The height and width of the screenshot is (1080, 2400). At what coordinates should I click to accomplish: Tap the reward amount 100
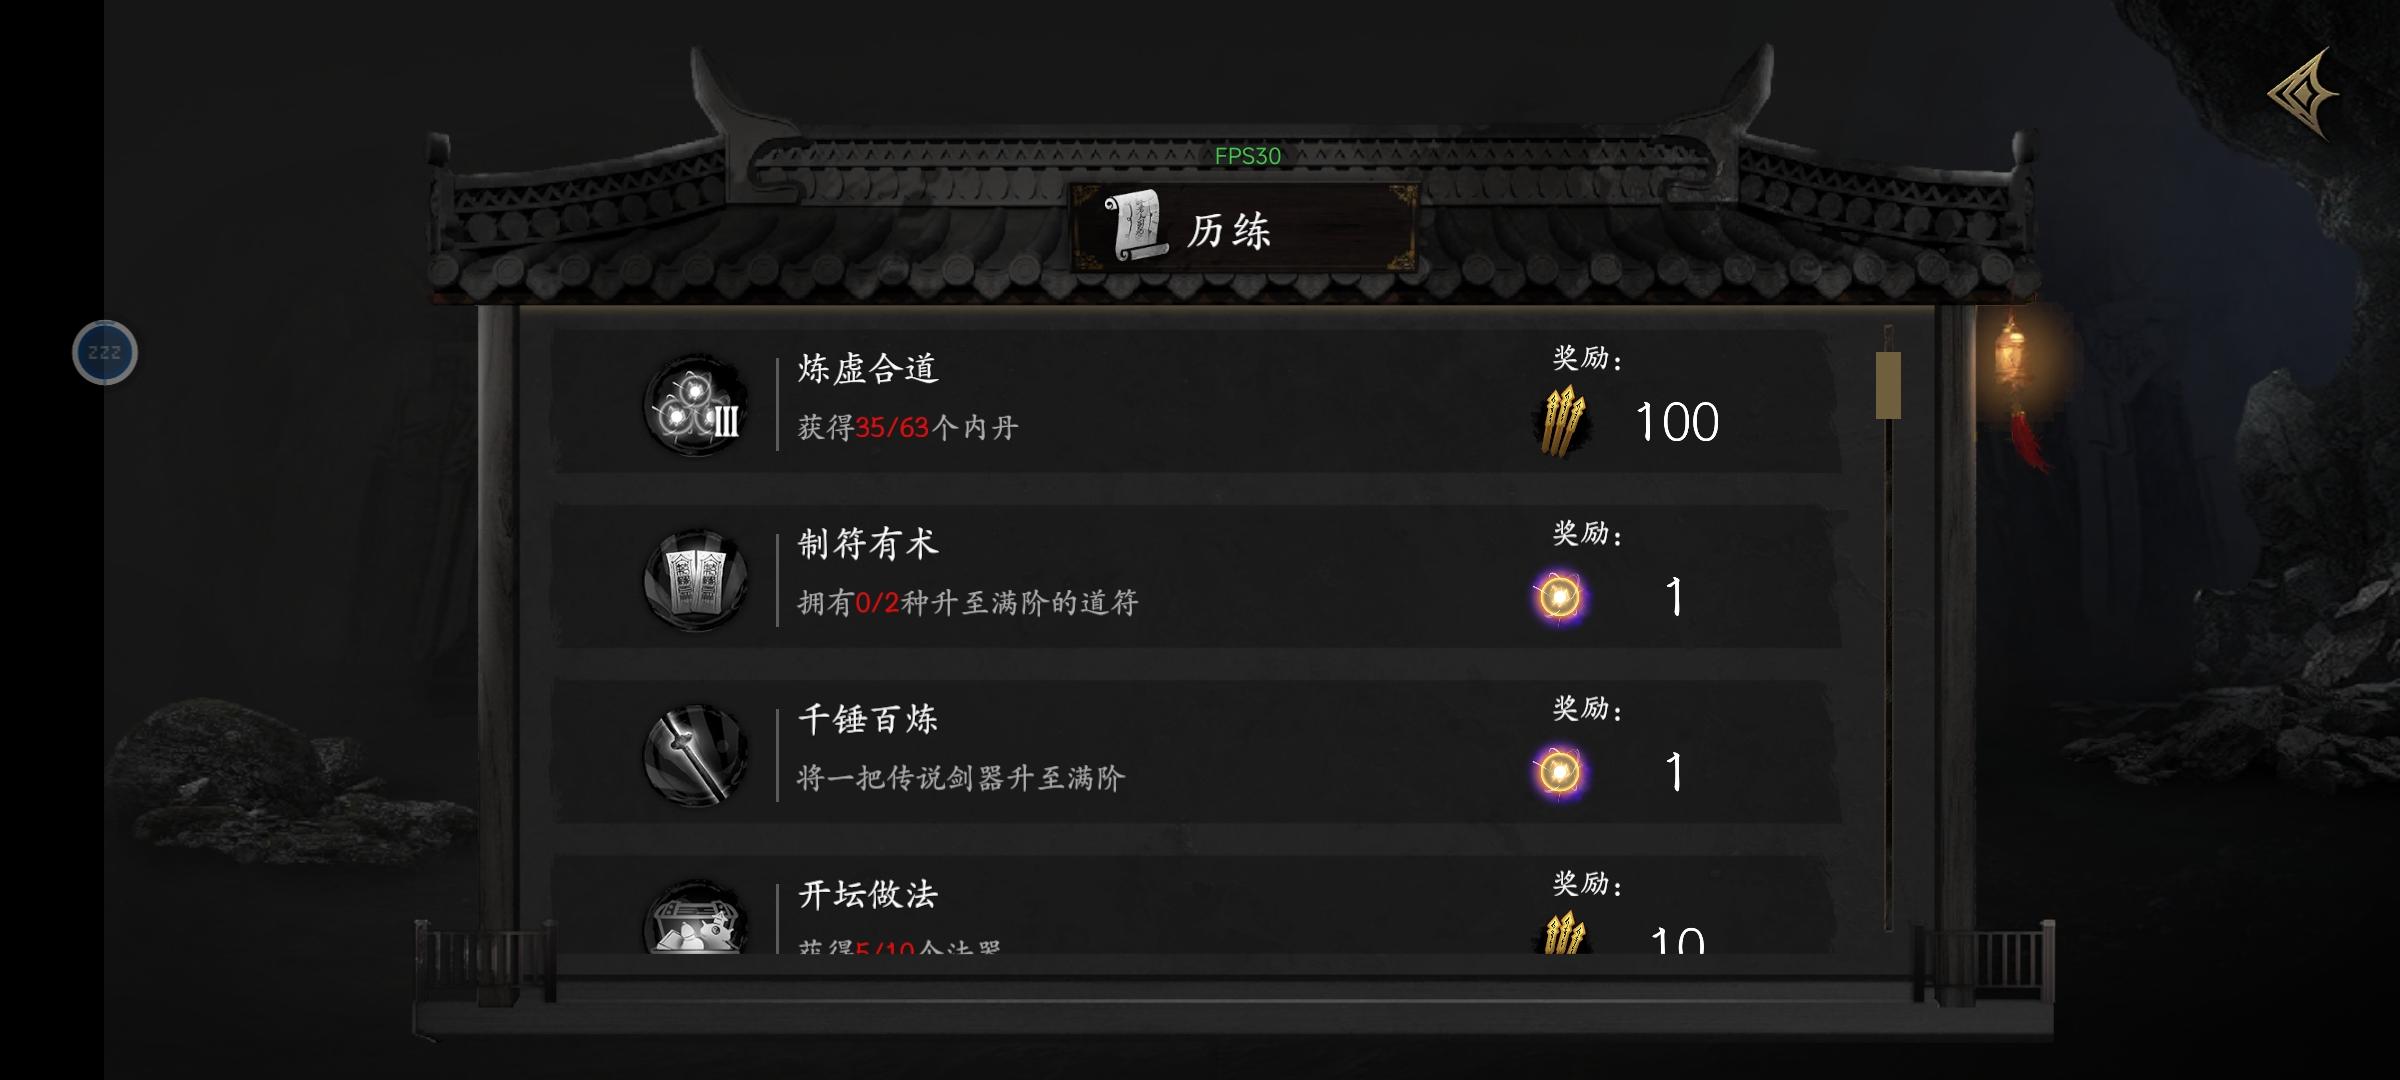point(1677,422)
